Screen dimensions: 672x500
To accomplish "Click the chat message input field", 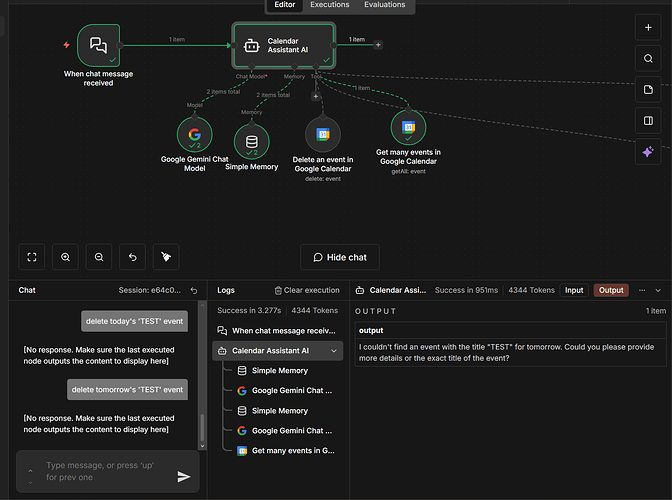I will (100, 471).
